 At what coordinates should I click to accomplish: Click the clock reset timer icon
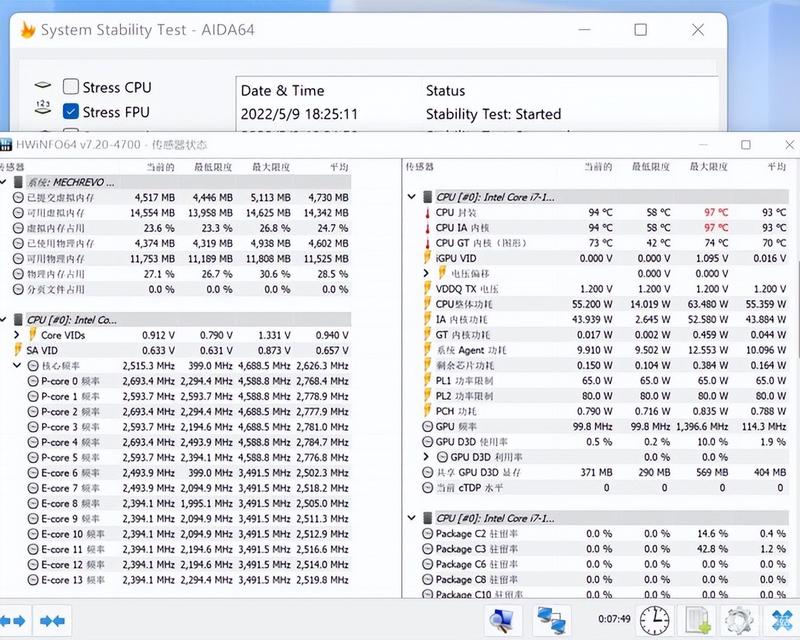(655, 620)
